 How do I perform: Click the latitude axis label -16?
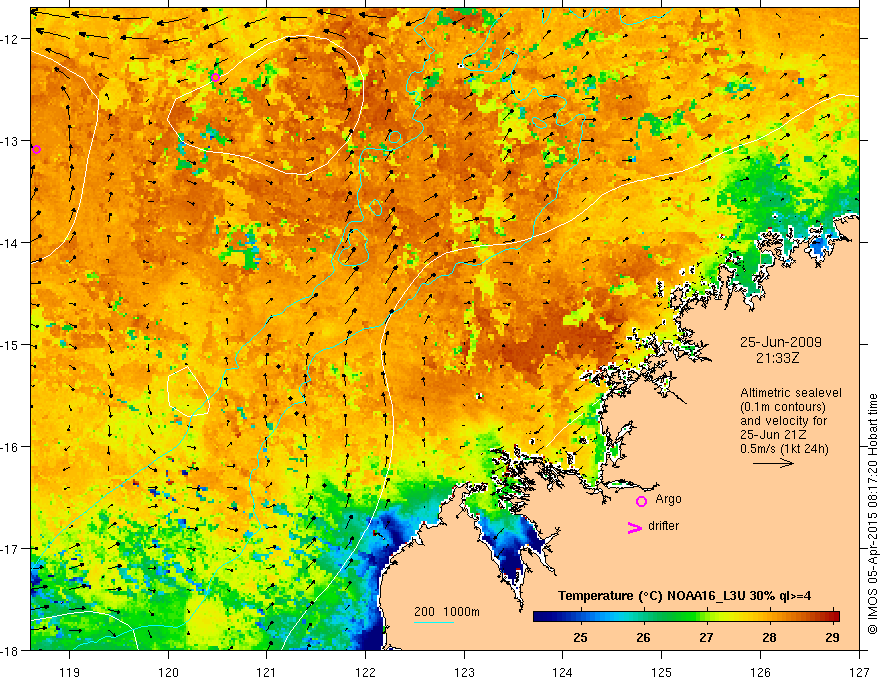11,447
